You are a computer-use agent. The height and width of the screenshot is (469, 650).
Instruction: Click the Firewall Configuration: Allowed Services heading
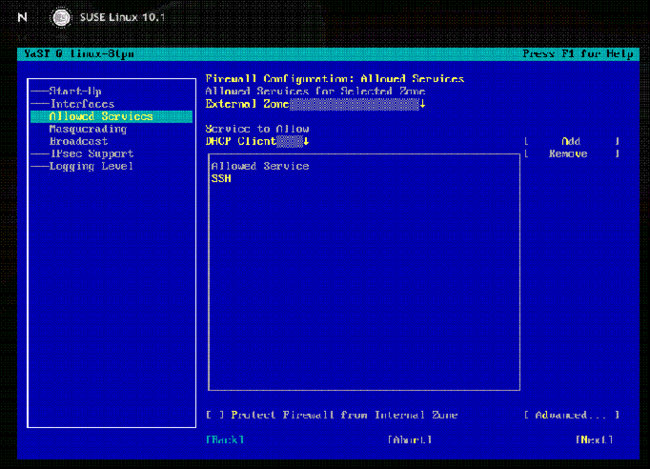[x=335, y=79]
